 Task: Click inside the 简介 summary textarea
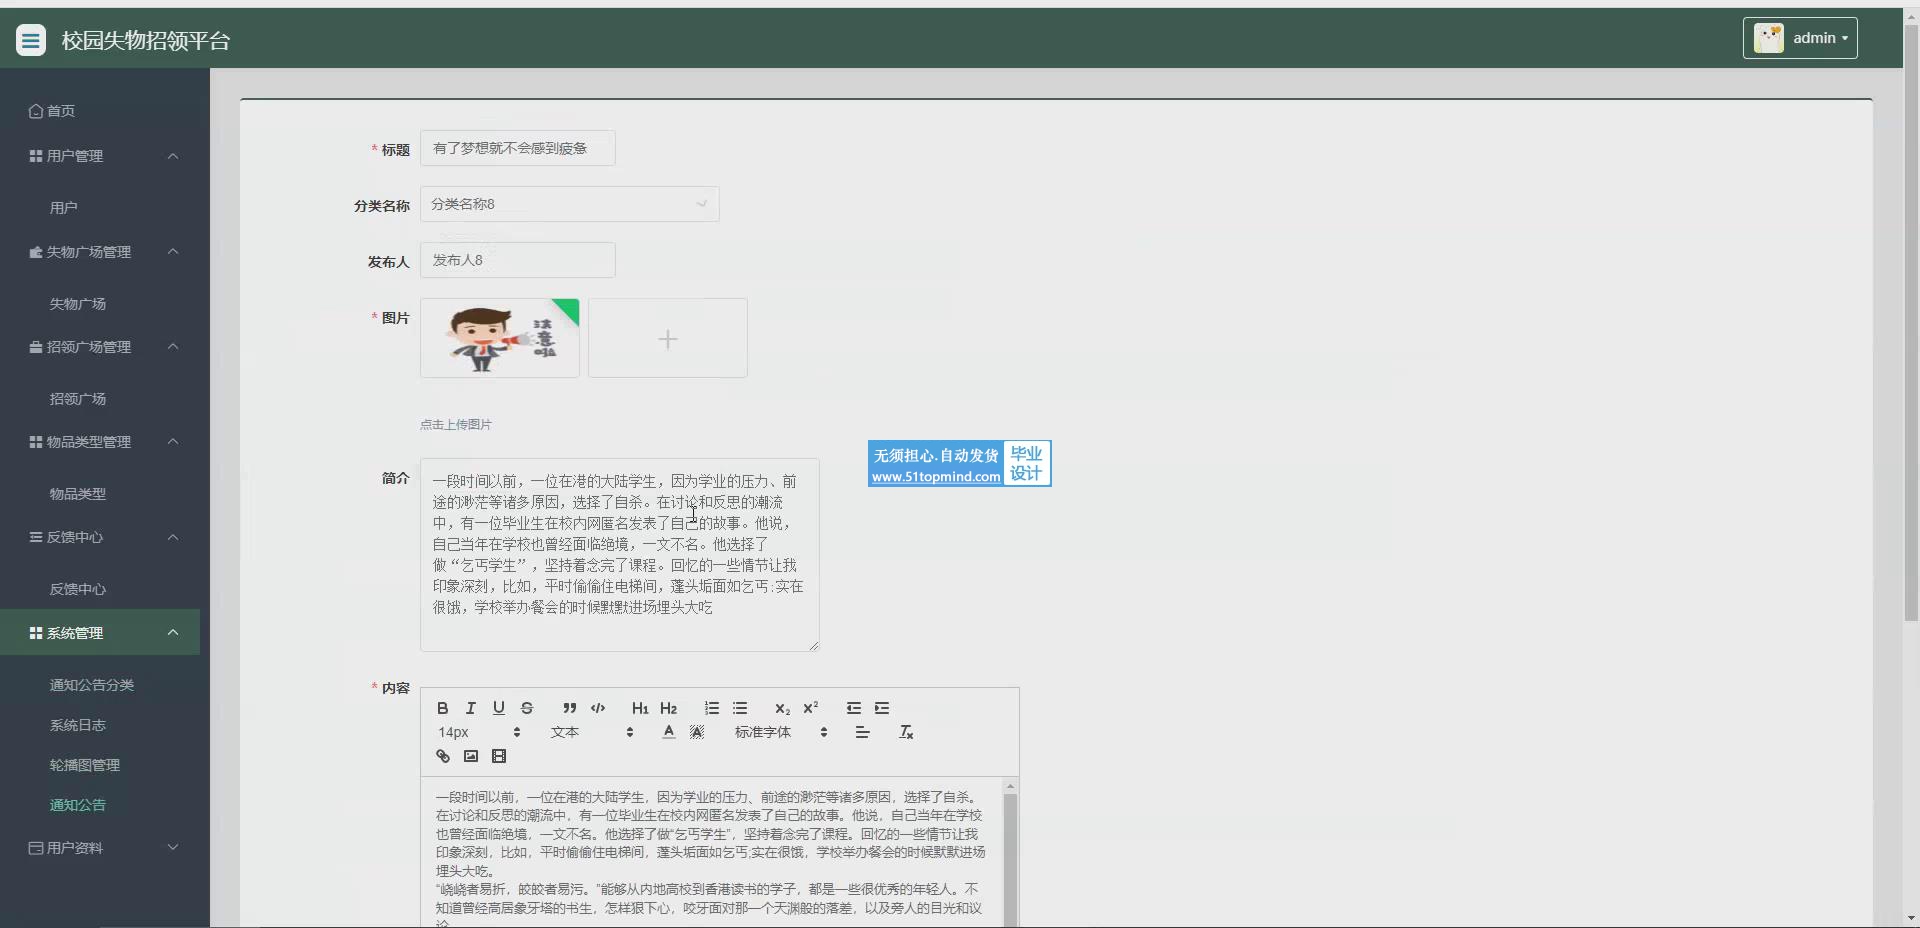[620, 555]
